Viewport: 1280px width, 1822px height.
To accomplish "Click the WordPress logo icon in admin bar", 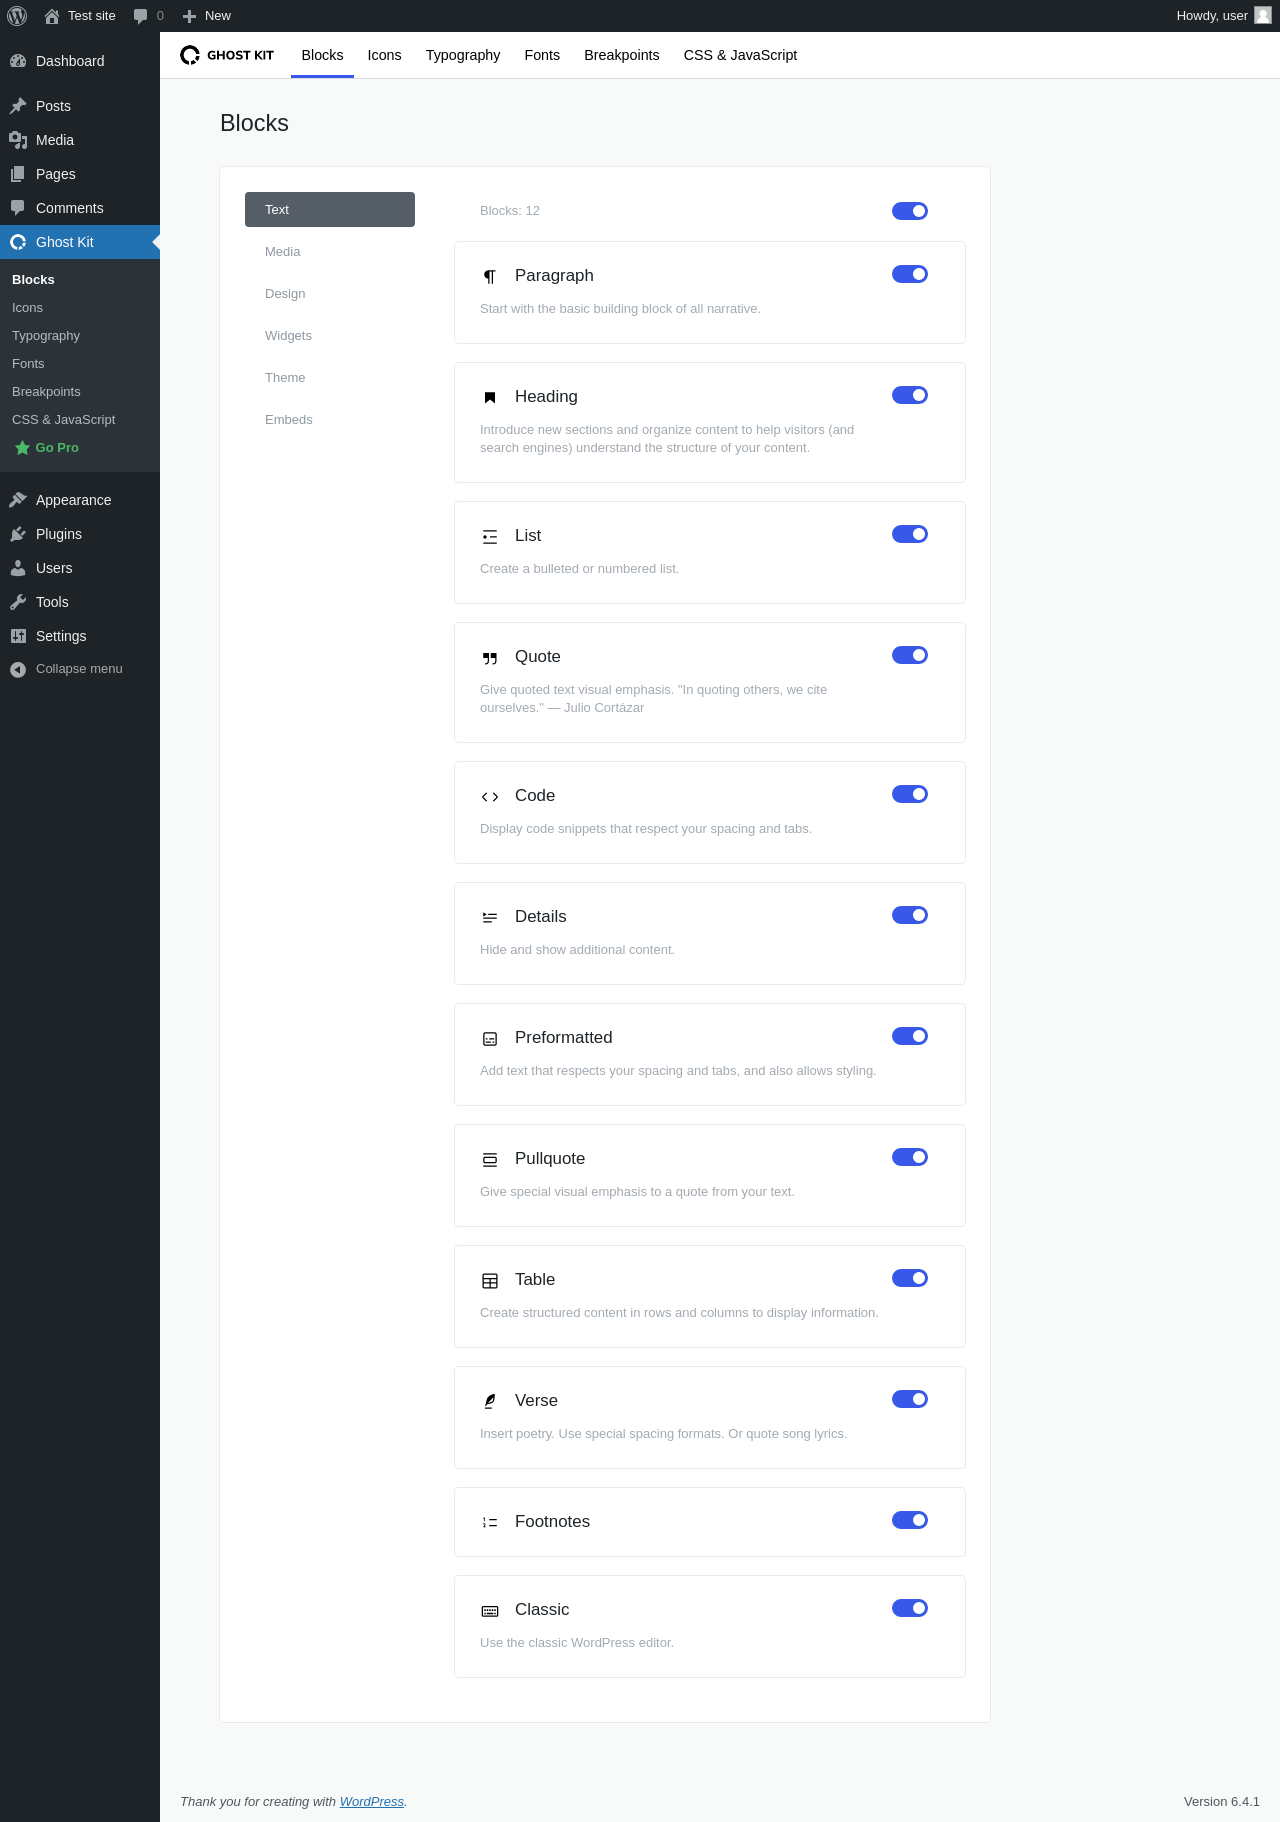I will [17, 16].
